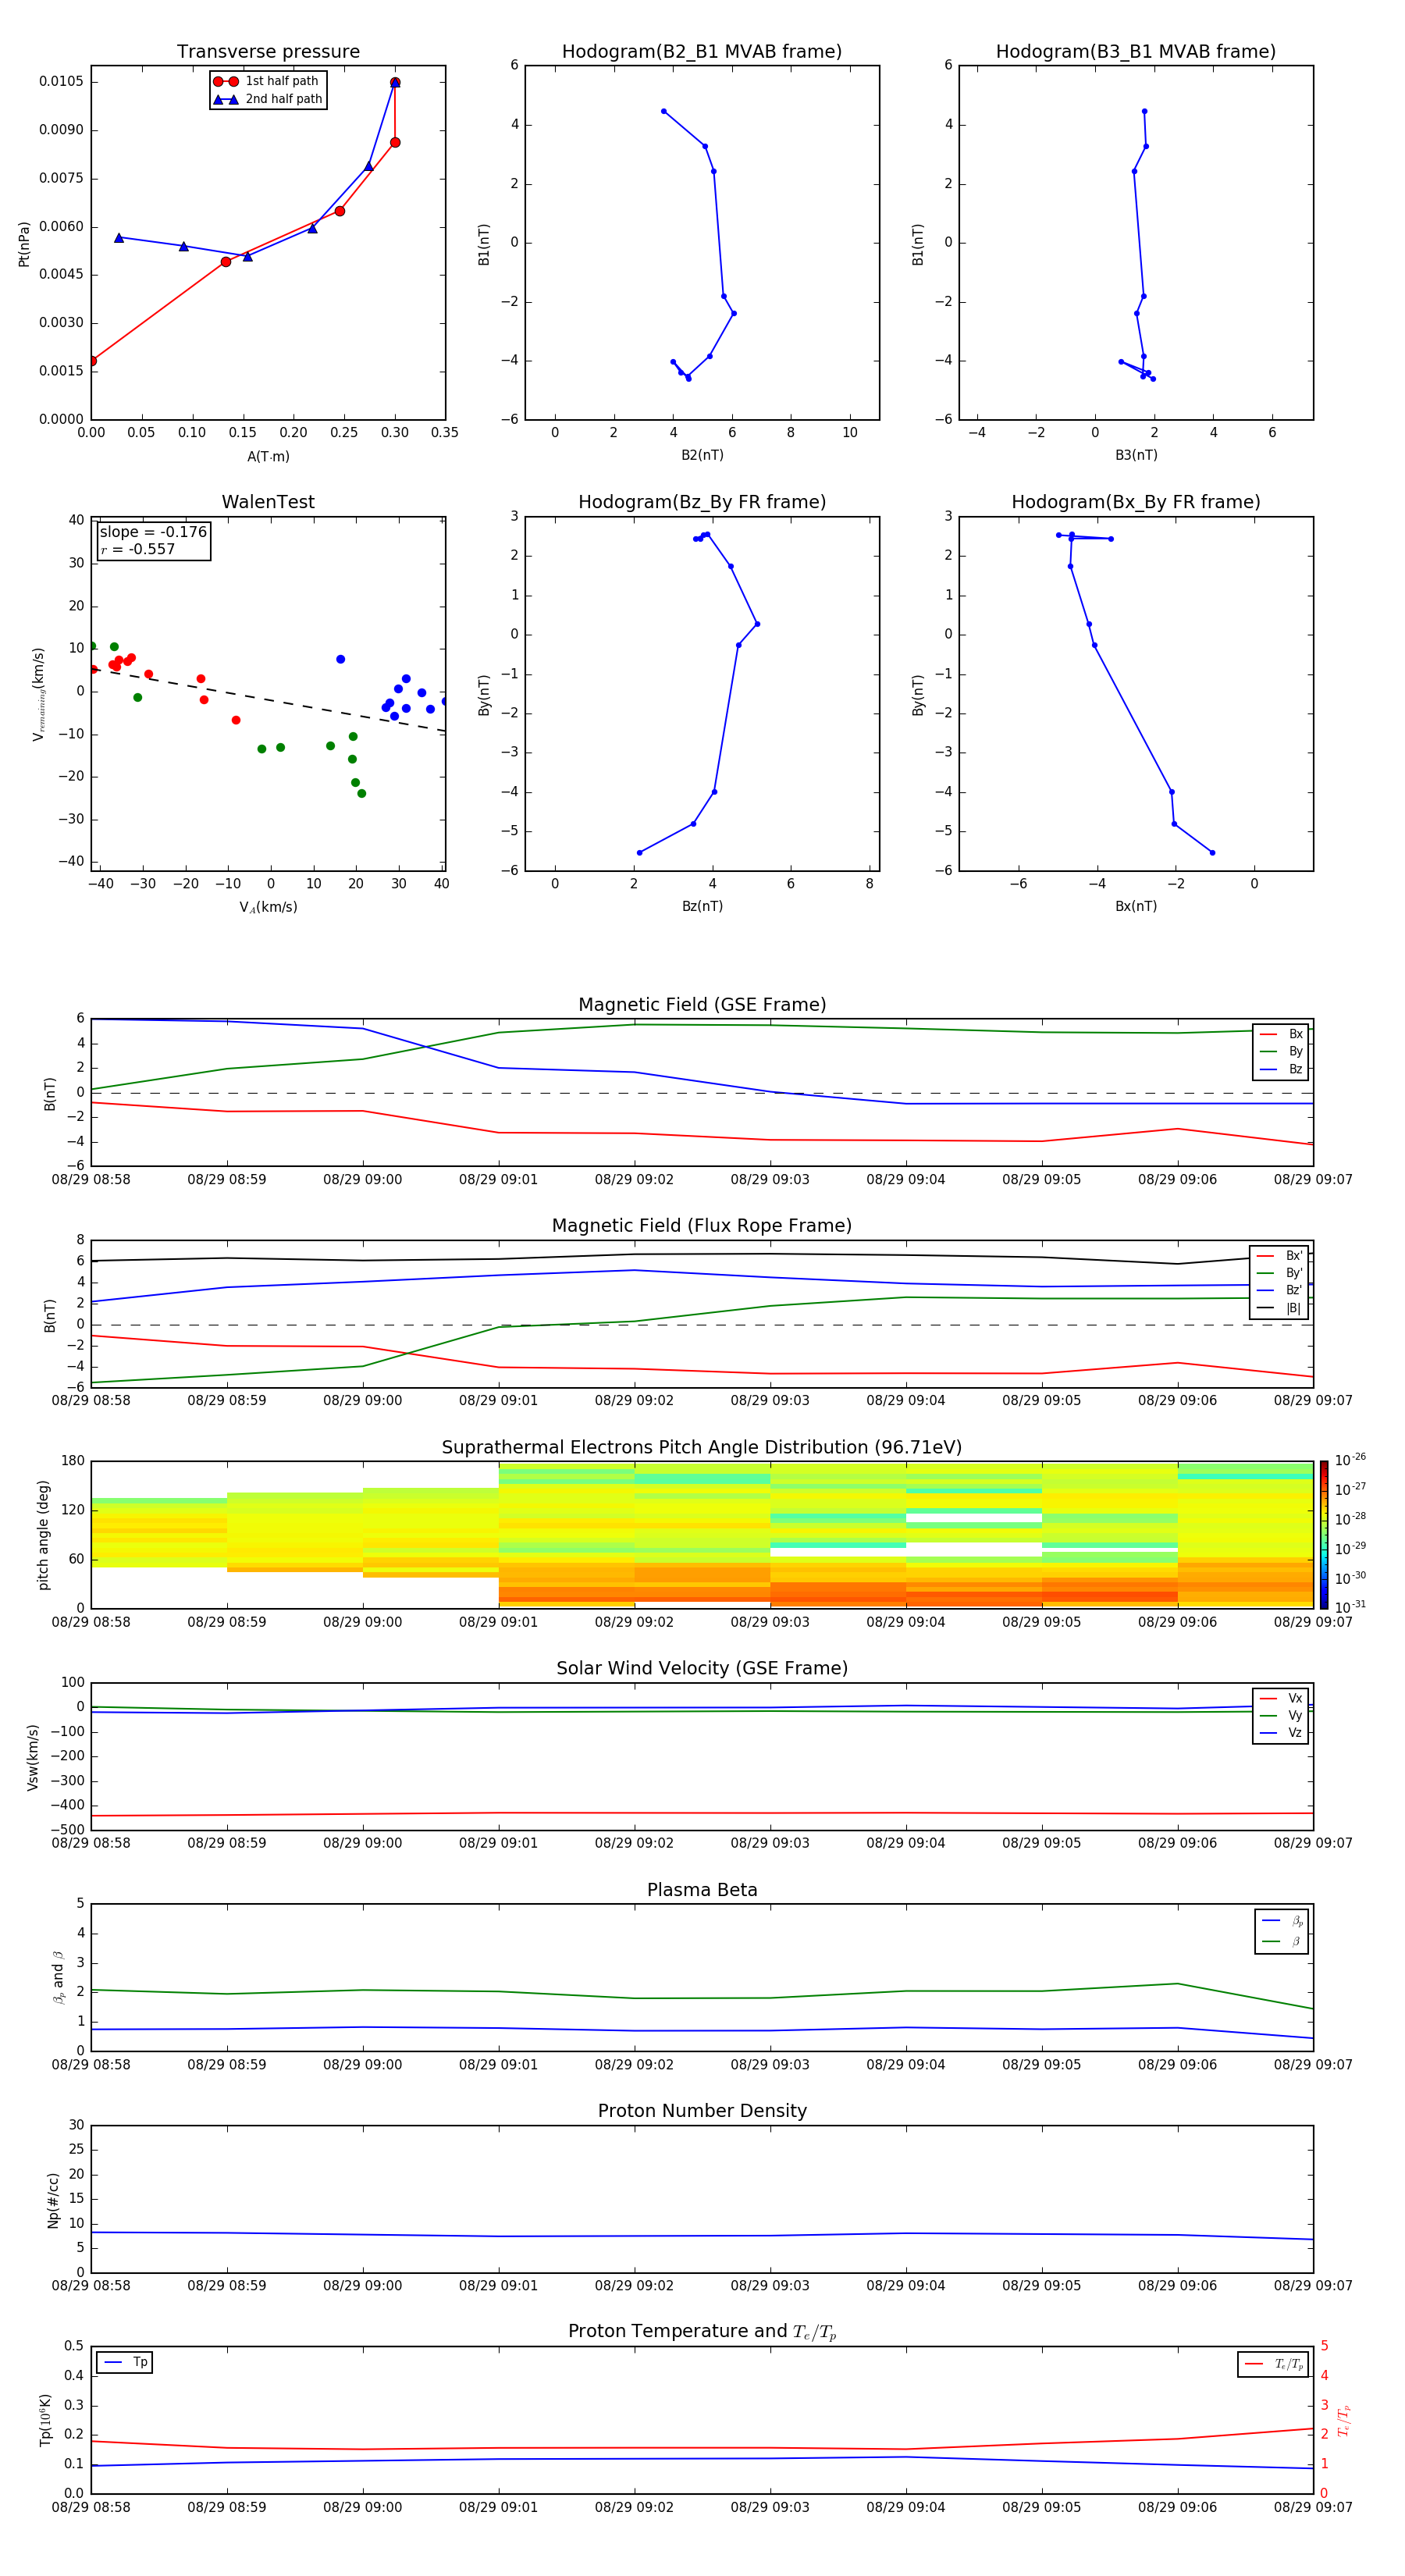Viewport: 1405px width, 2576px height.
Task: Click the 'Hodogram(Bz_By FR frame)' title
Action: point(702,502)
